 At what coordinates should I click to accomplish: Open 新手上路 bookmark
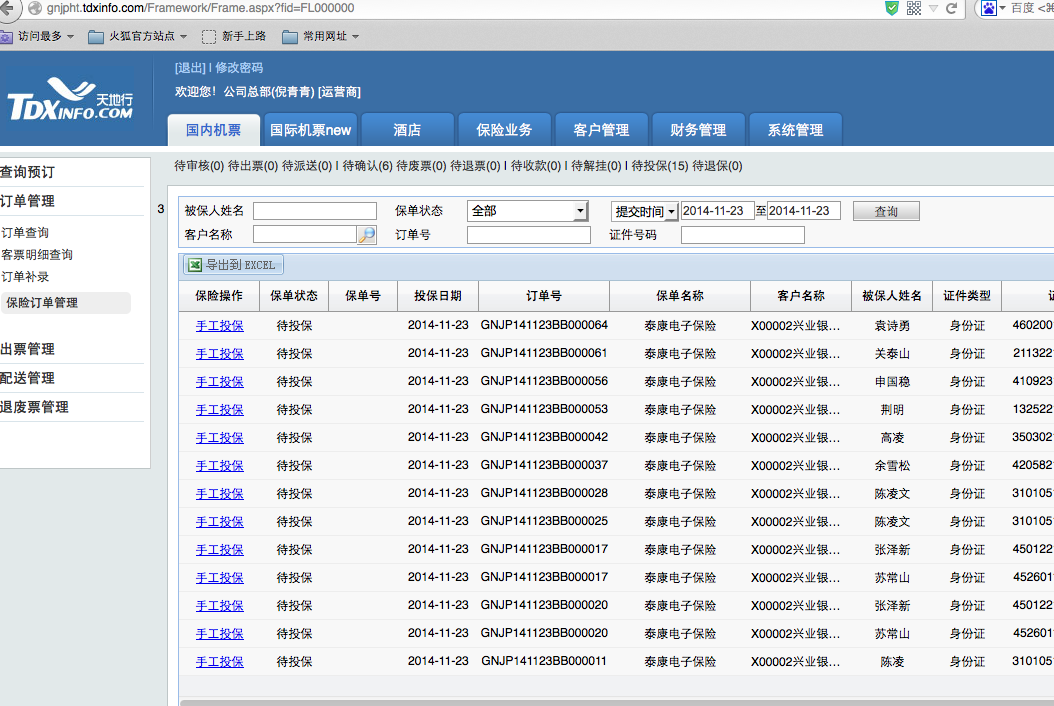pyautogui.click(x=234, y=36)
